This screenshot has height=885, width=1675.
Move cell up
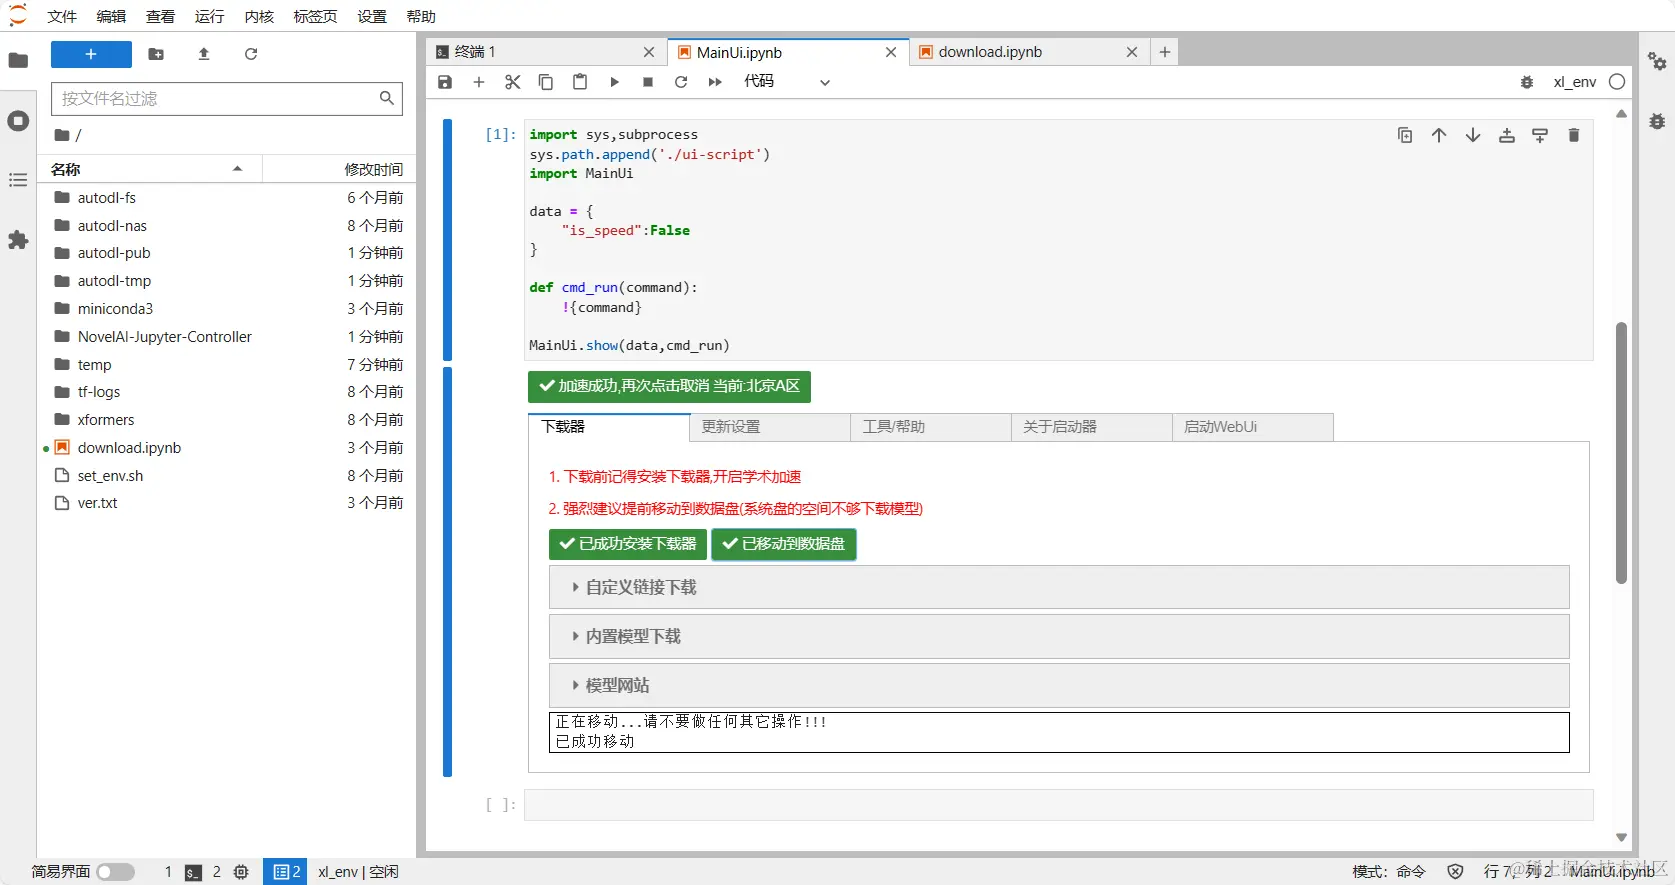click(x=1439, y=135)
